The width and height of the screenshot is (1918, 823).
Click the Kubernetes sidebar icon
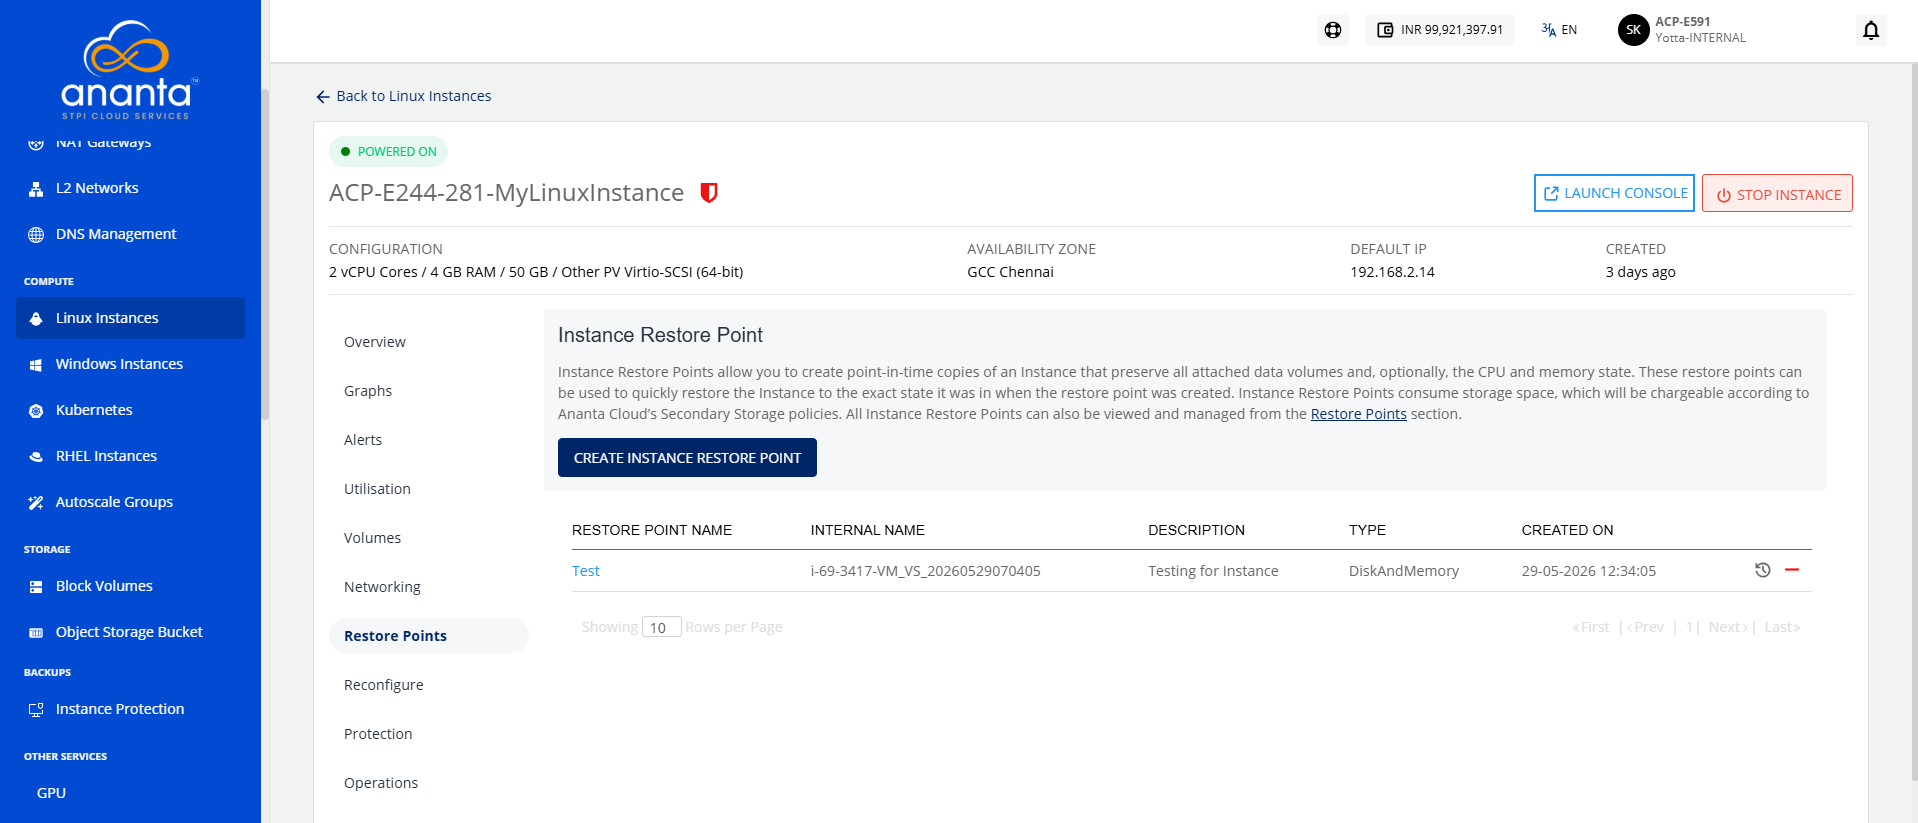click(x=36, y=411)
